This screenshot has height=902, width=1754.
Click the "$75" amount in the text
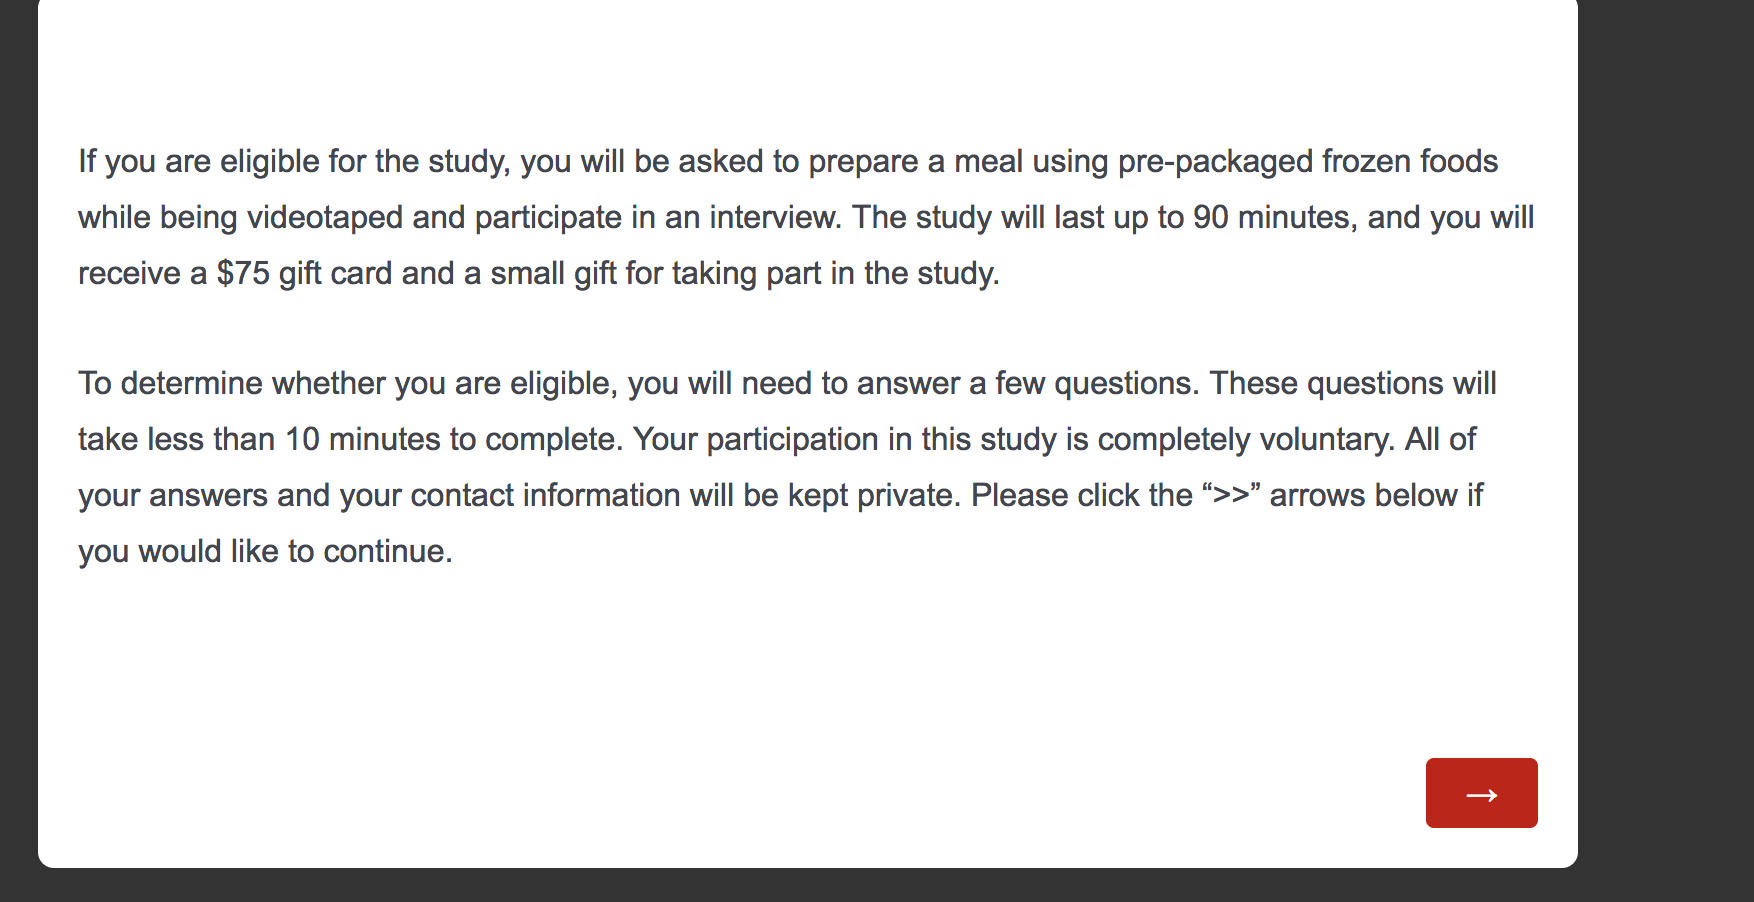pos(243,273)
